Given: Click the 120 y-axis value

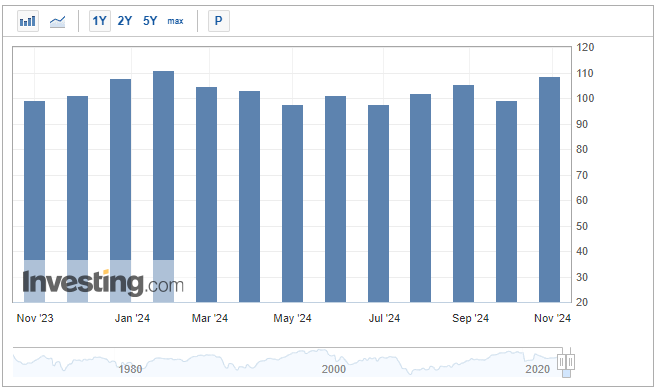Looking at the screenshot, I should (x=585, y=47).
